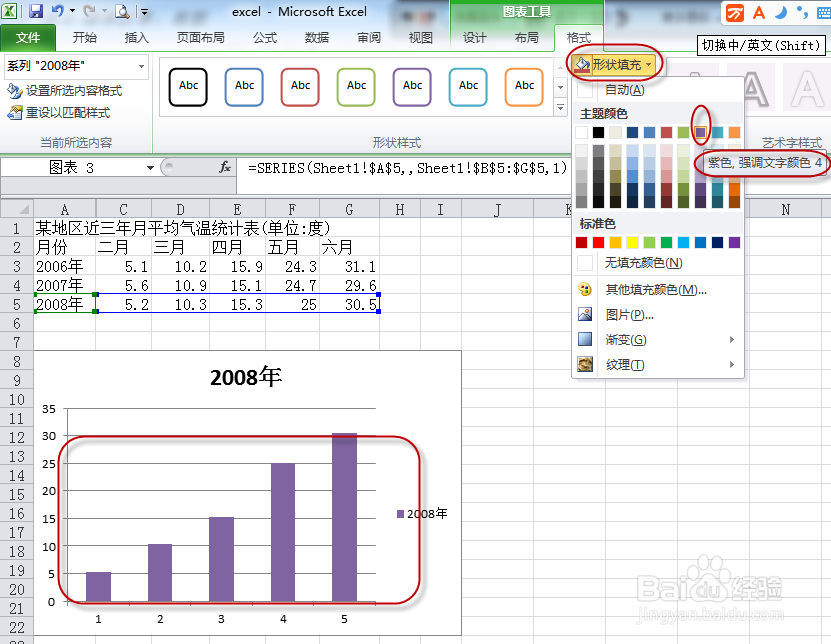
Task: Click the Name Box showing 图表 3
Action: point(73,168)
